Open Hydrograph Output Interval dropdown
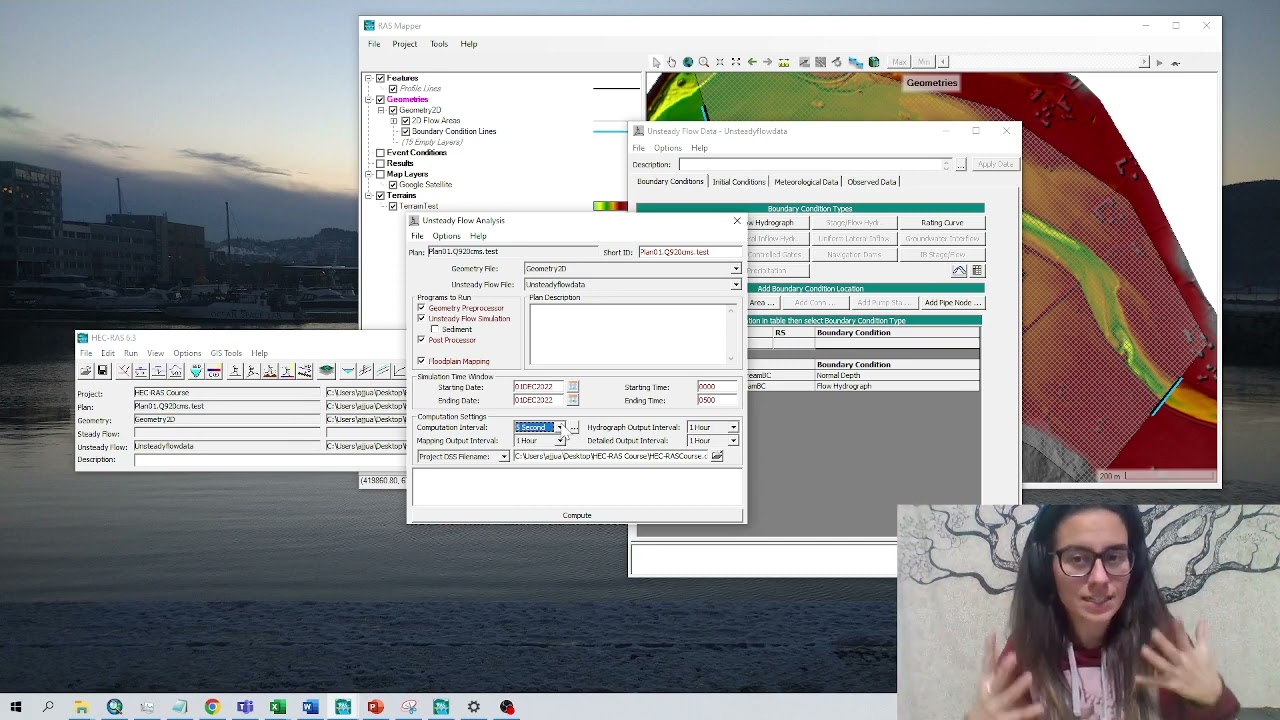This screenshot has height=720, width=1280. point(733,428)
